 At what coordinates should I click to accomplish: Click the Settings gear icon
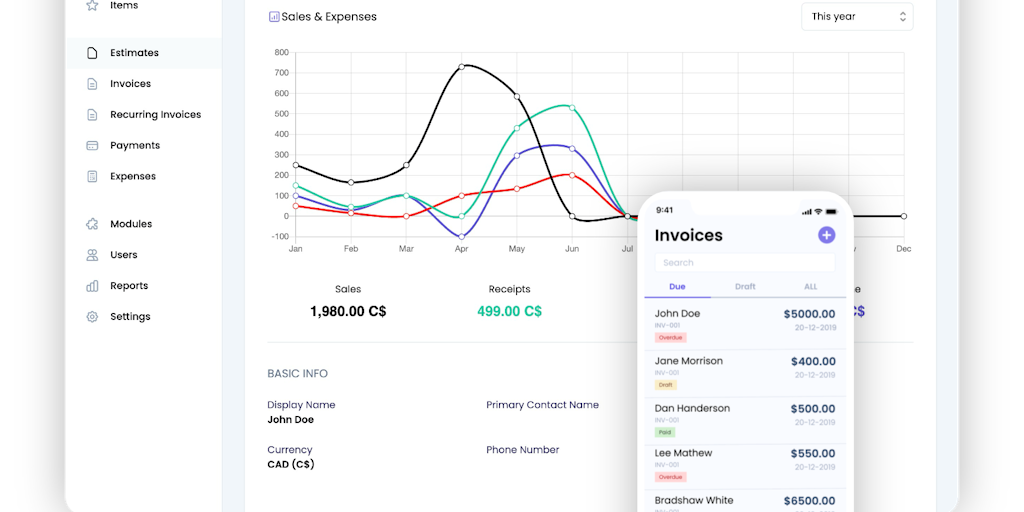[x=92, y=317]
